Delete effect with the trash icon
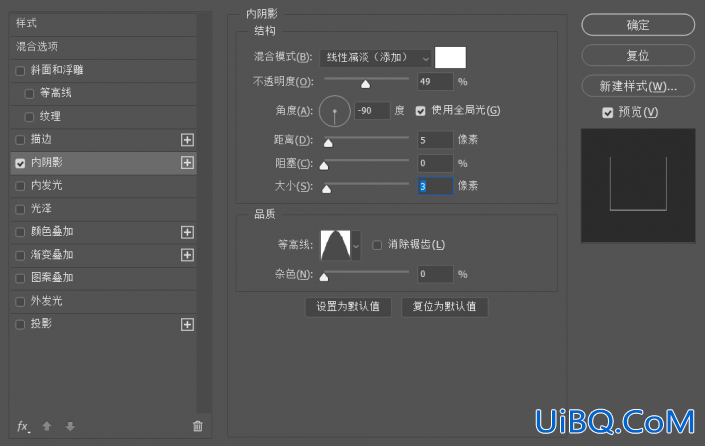 coord(197,426)
